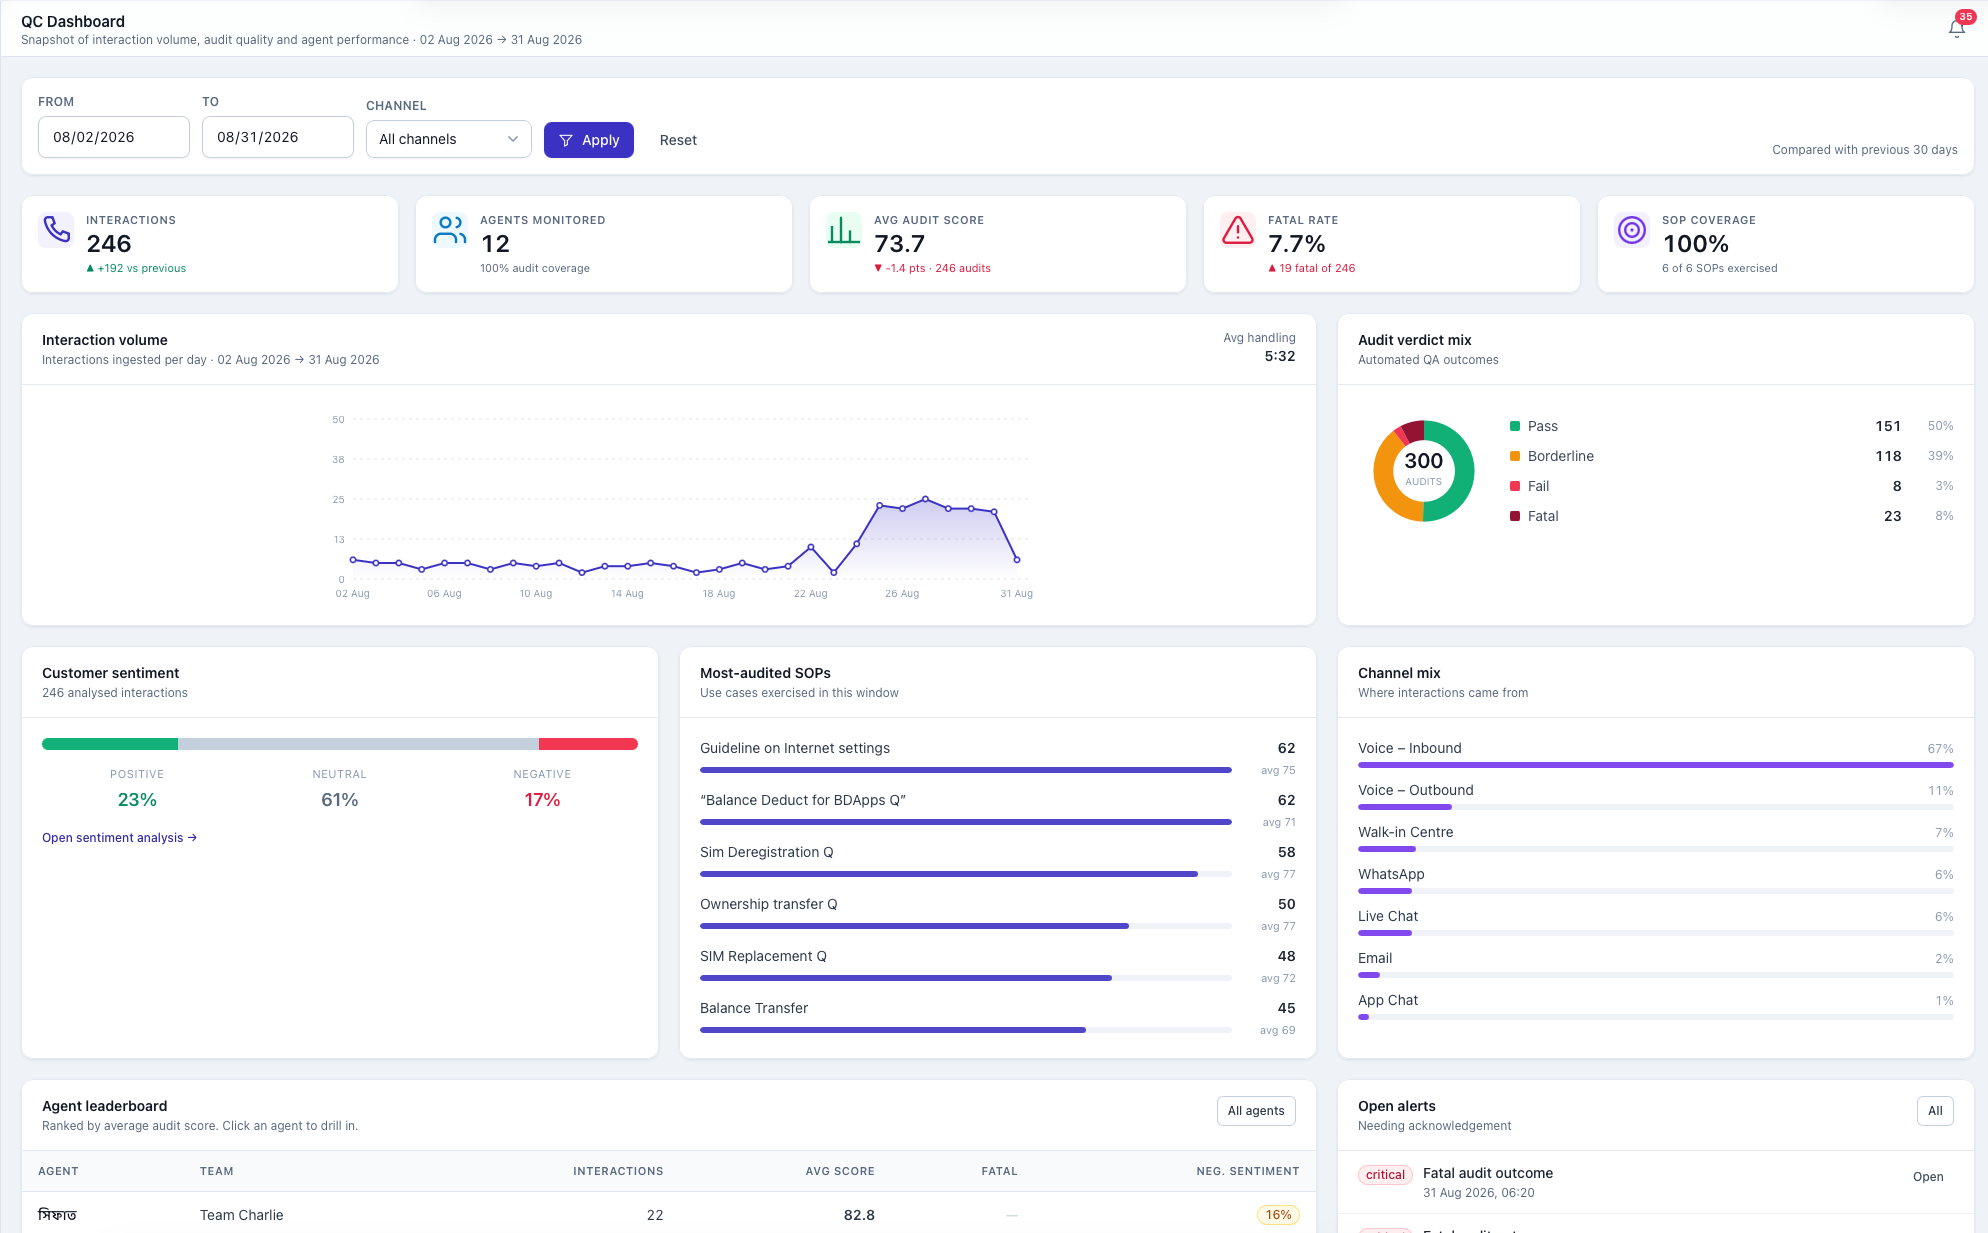Open sentiment analysis link
Image resolution: width=1988 pixels, height=1233 pixels.
[119, 838]
